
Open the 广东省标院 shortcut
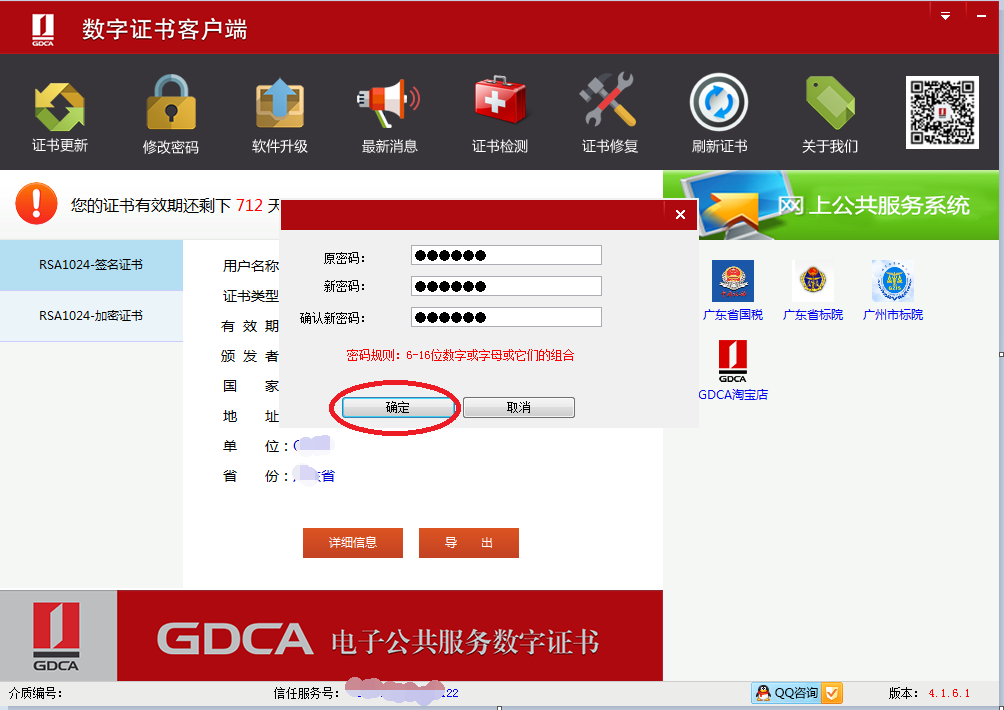813,290
